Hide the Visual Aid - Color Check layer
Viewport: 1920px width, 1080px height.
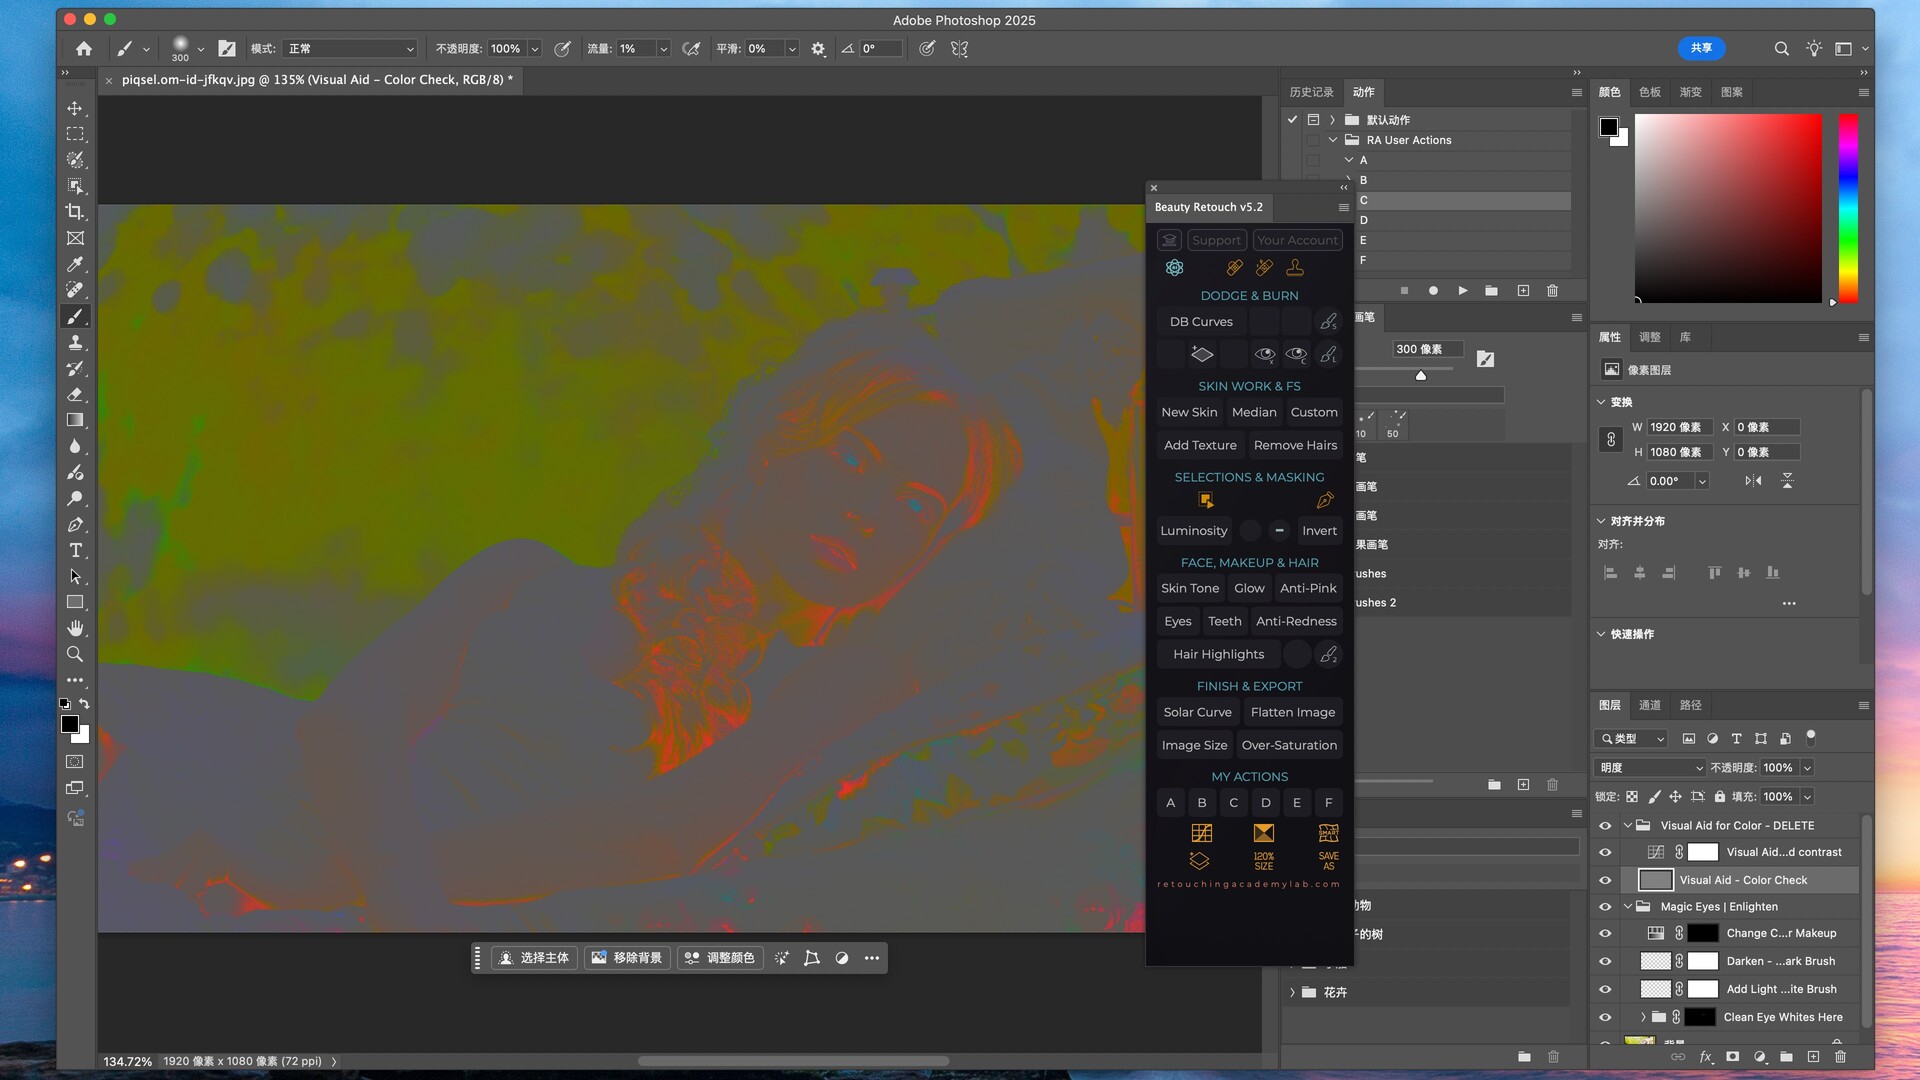pyautogui.click(x=1605, y=880)
